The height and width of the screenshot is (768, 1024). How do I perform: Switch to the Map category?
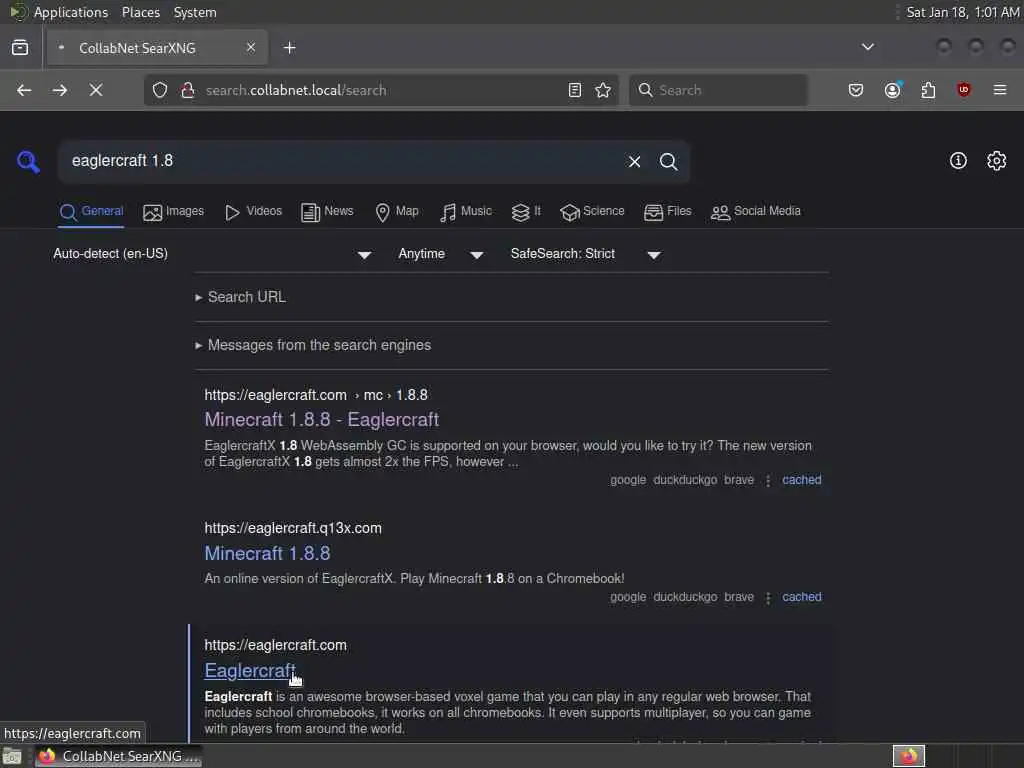coord(397,212)
